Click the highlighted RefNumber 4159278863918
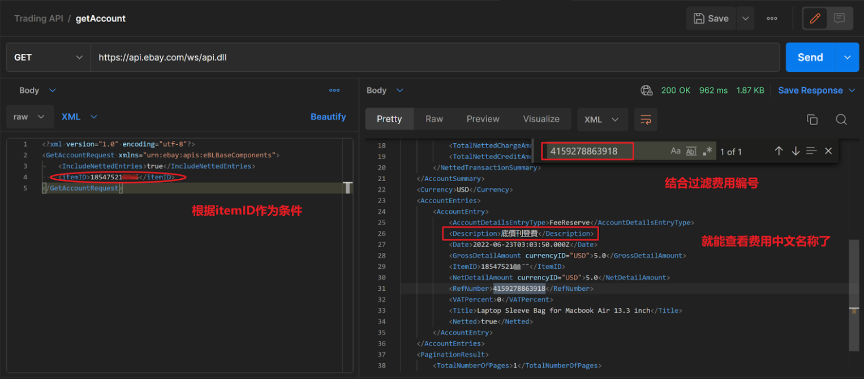864x380 pixels. point(519,289)
